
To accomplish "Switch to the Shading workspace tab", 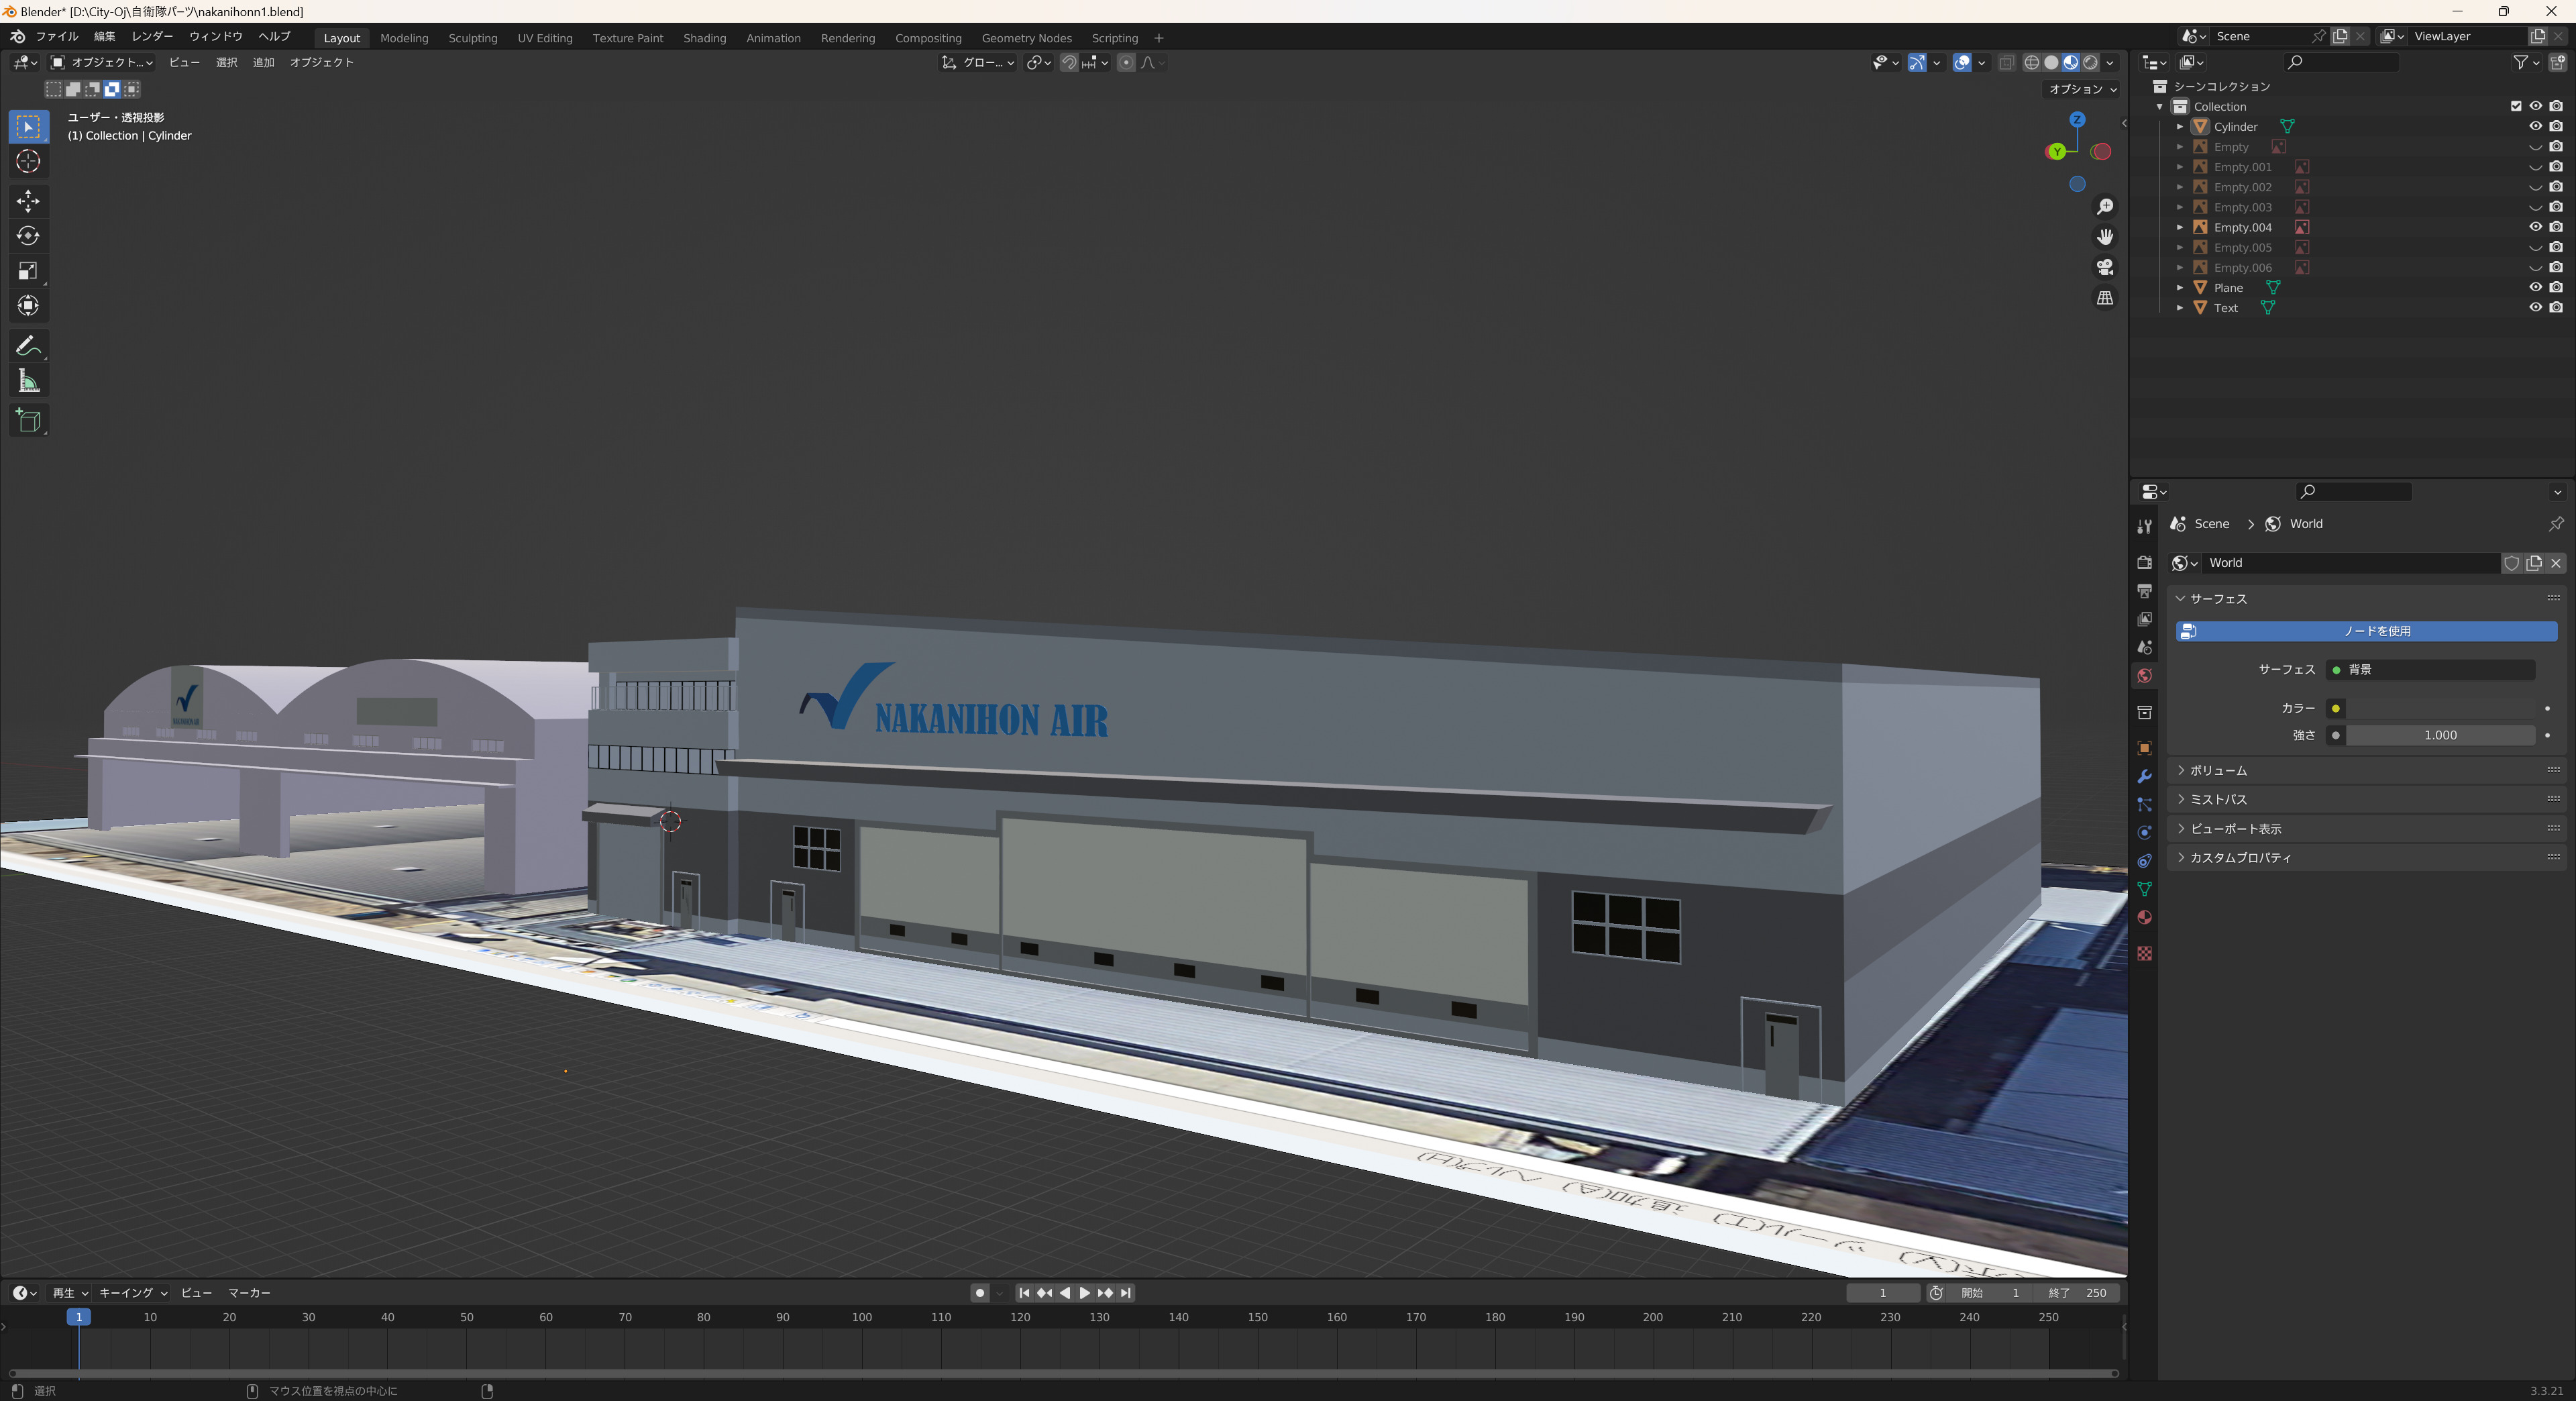I will (x=704, y=38).
